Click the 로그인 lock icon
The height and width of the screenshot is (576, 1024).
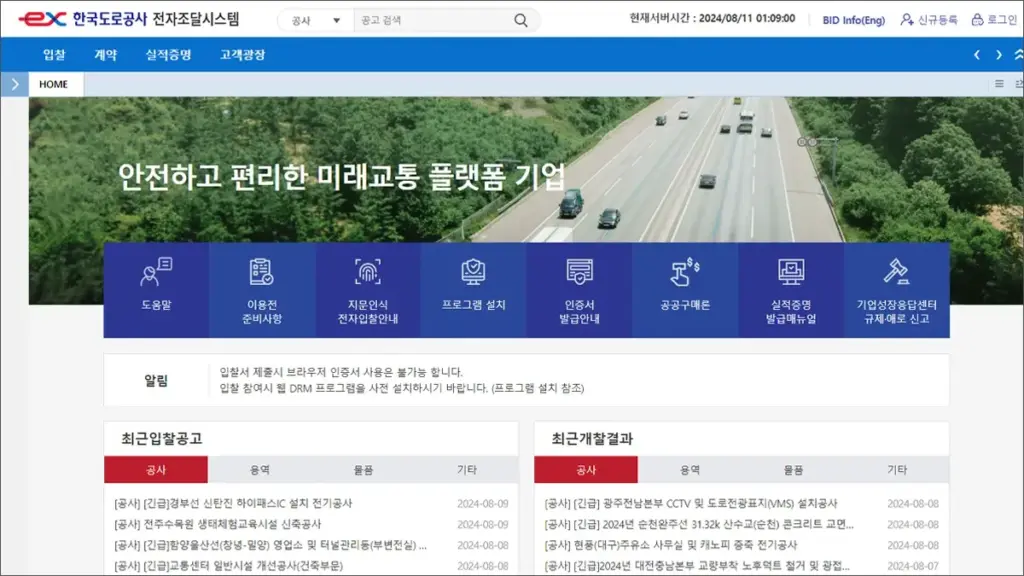pos(977,20)
